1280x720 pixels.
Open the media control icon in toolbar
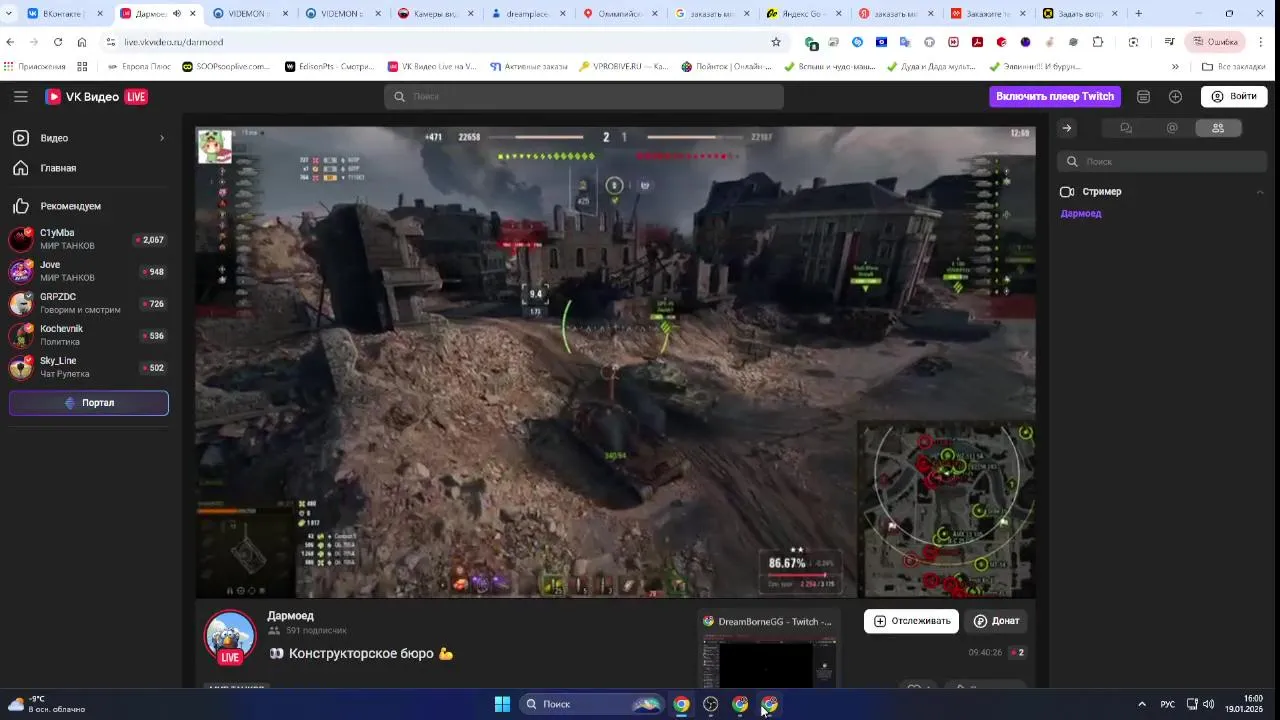click(x=1169, y=42)
